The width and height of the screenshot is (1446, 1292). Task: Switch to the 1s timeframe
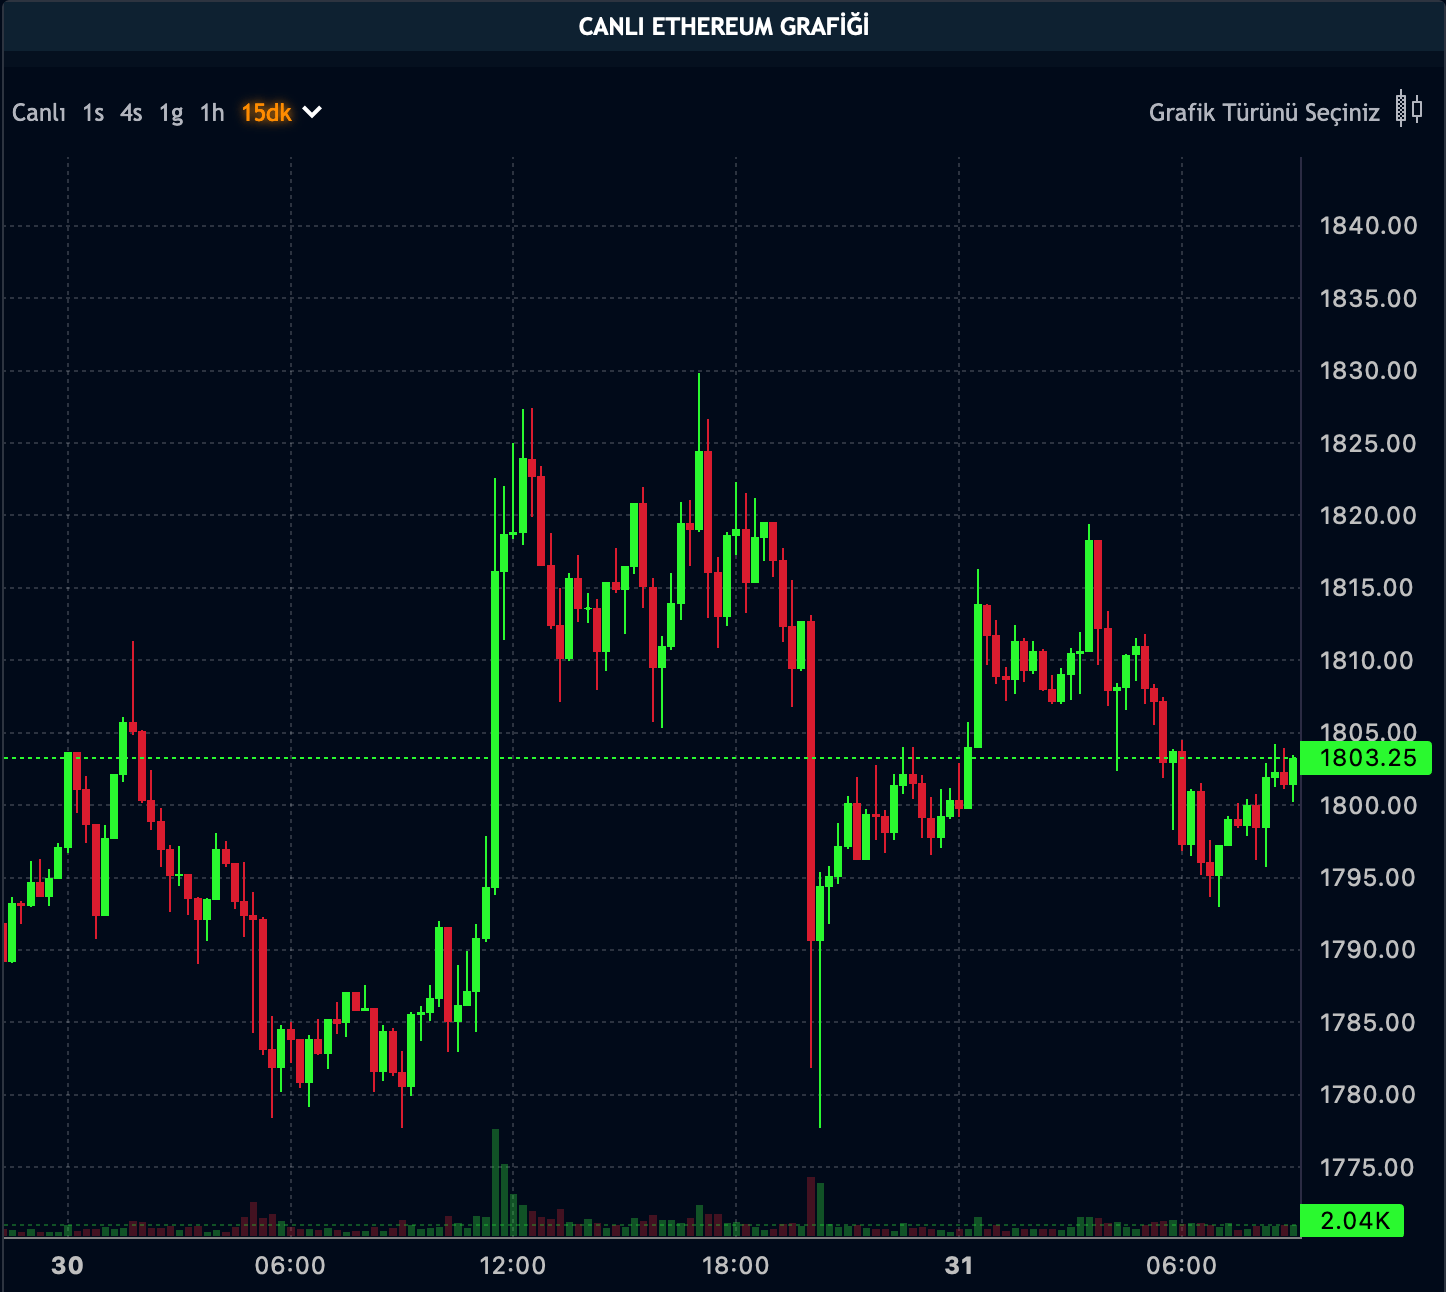point(93,113)
